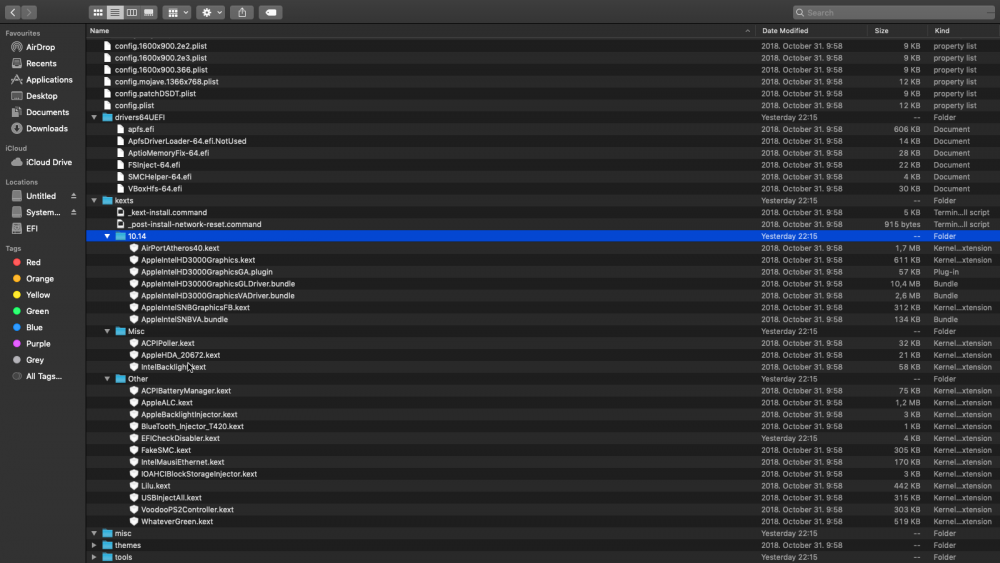Switch to icon view

[98, 12]
